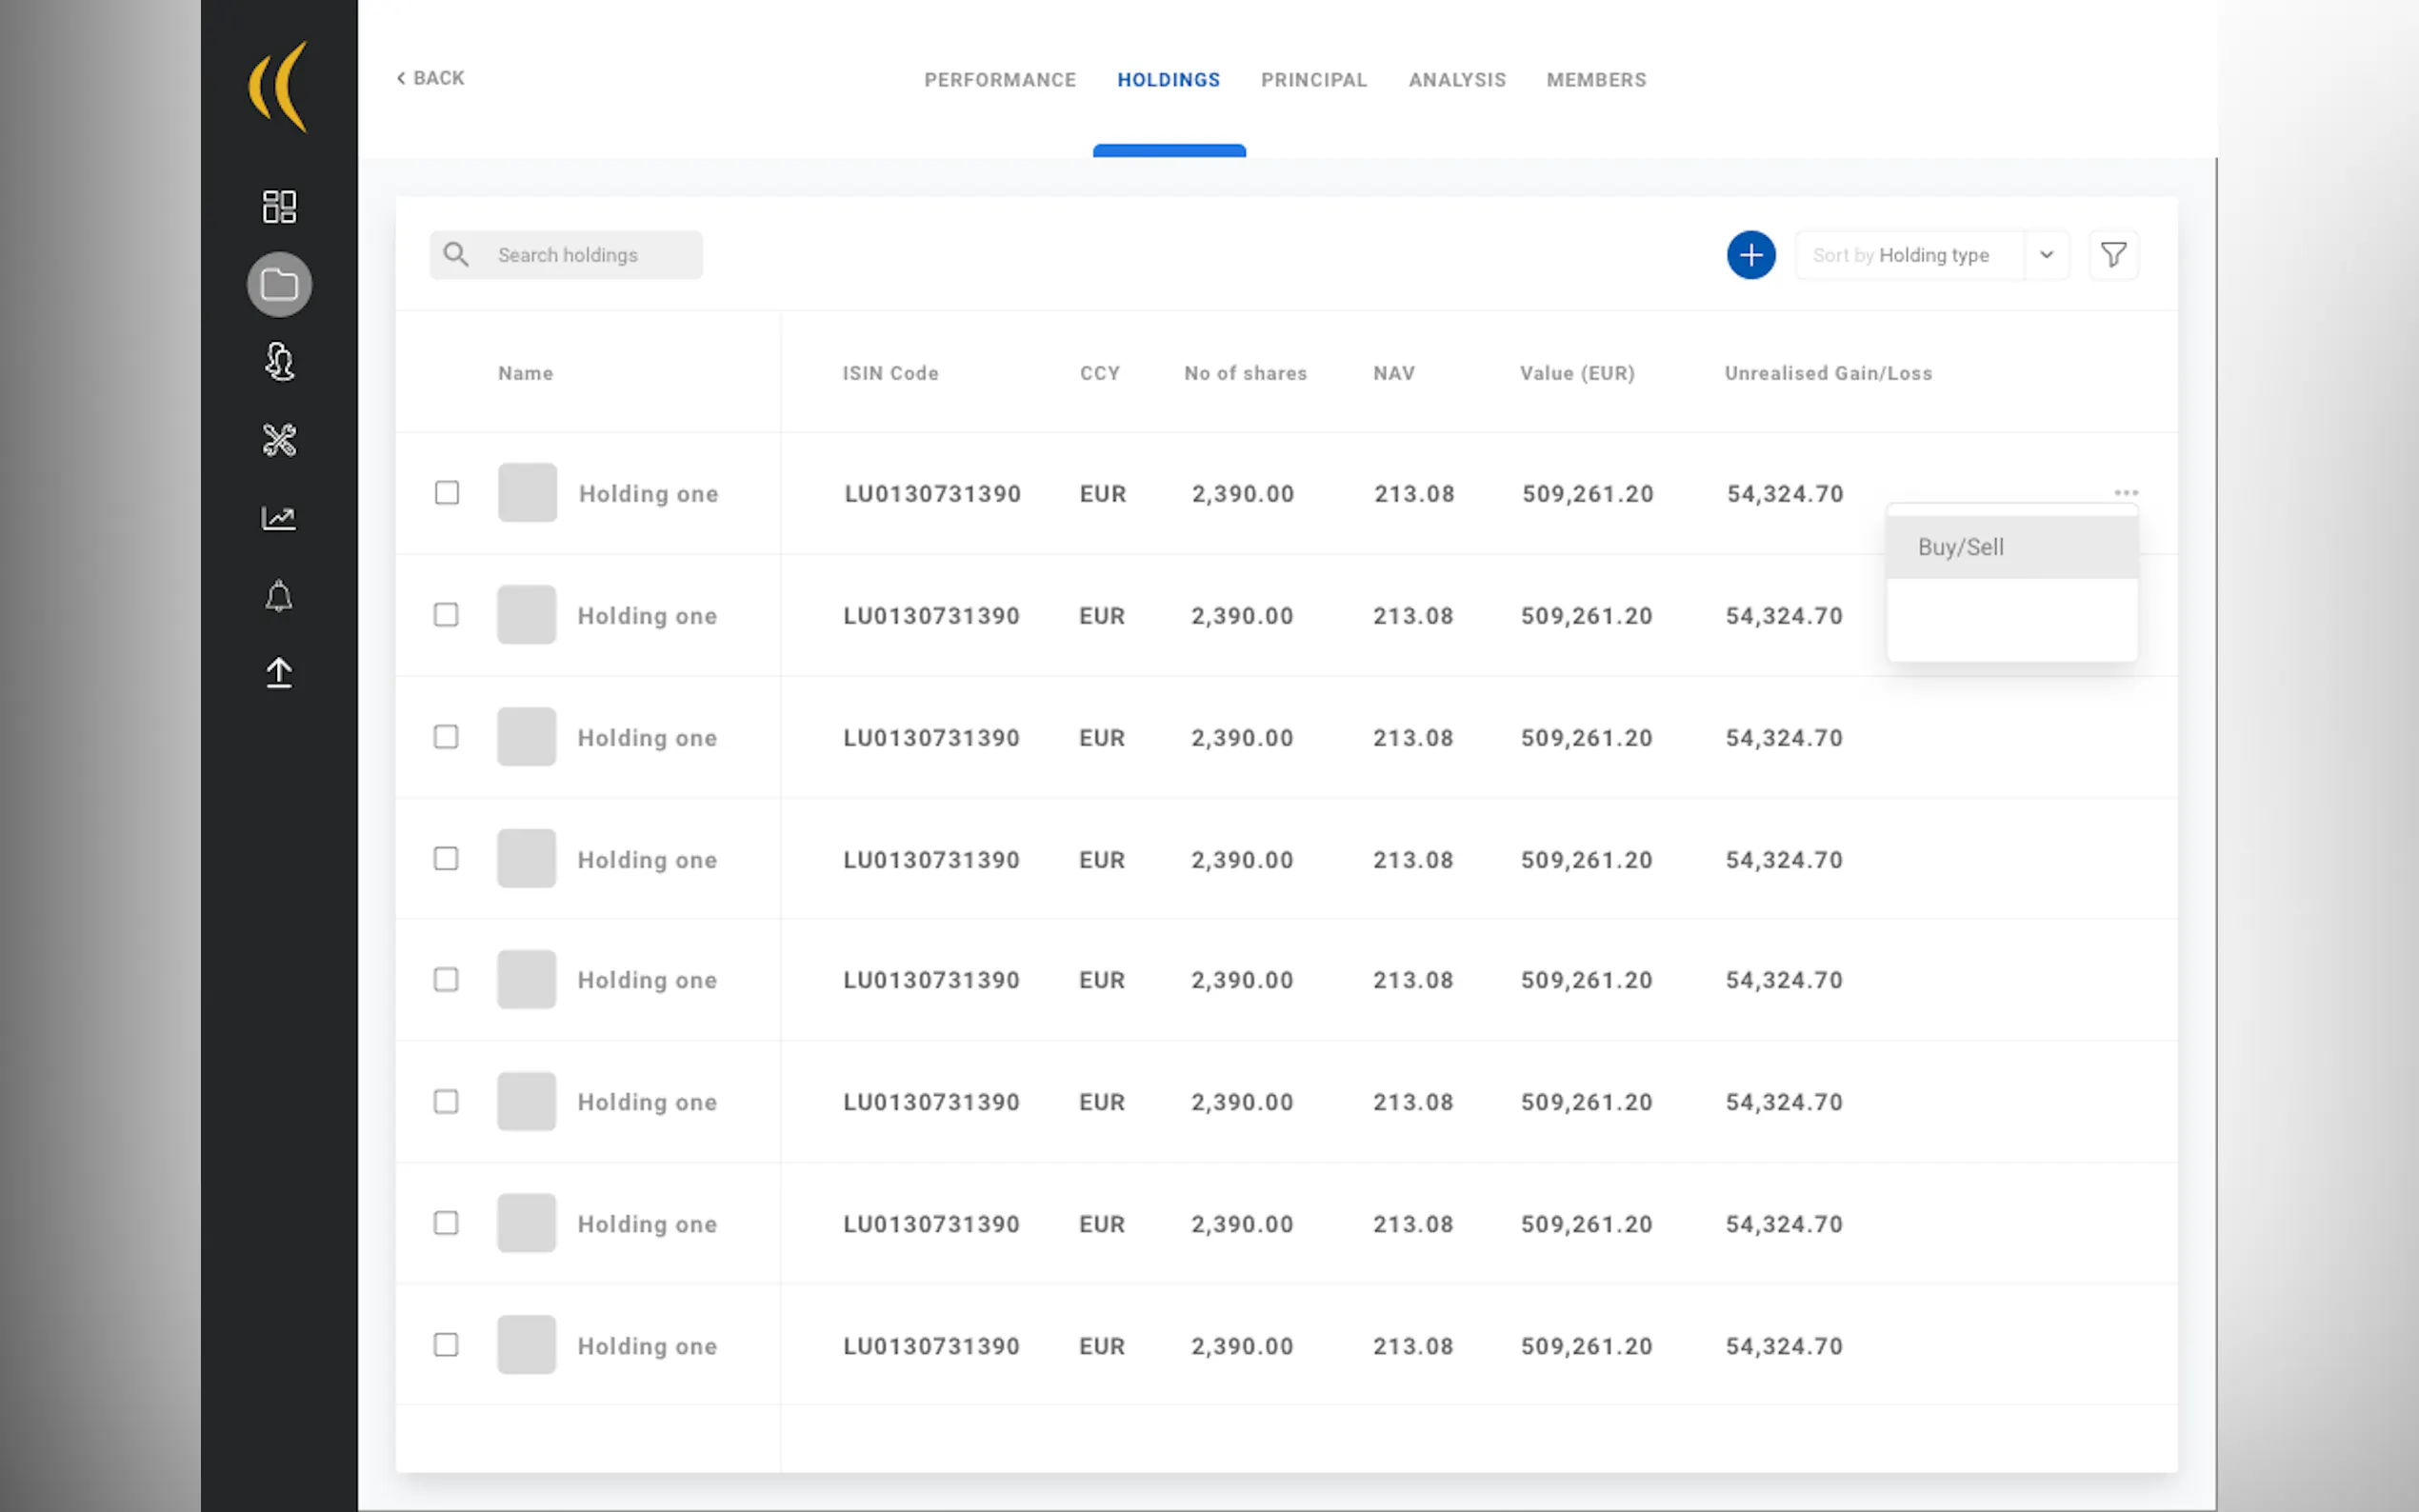Click the Search holdings input field
The image size is (2419, 1512).
[590, 255]
